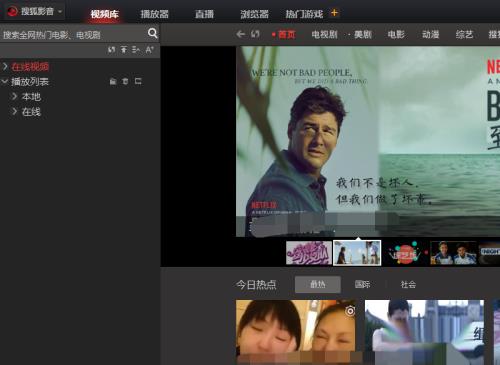This screenshot has width=500, height=365.
Task: Open the man-by-buildings news video thumbnail
Action: click(x=424, y=332)
